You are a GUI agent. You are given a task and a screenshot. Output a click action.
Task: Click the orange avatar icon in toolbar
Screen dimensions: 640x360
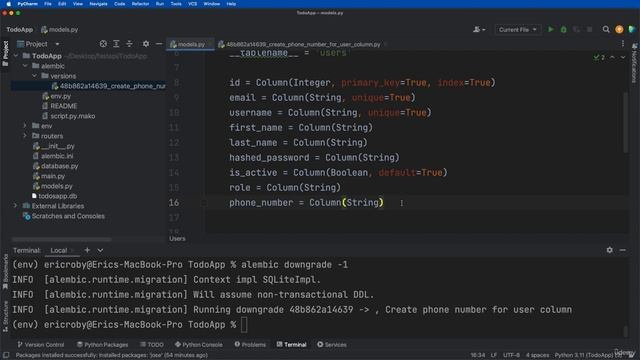[x=619, y=29]
